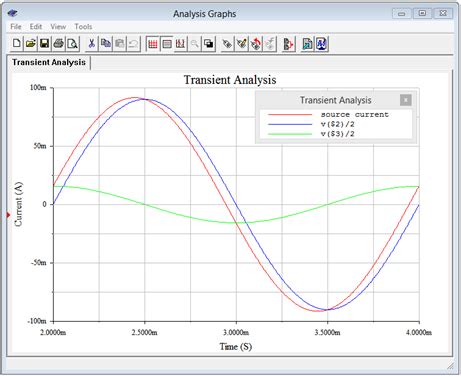
Task: Select the Transient Analysis tab
Action: pos(49,62)
